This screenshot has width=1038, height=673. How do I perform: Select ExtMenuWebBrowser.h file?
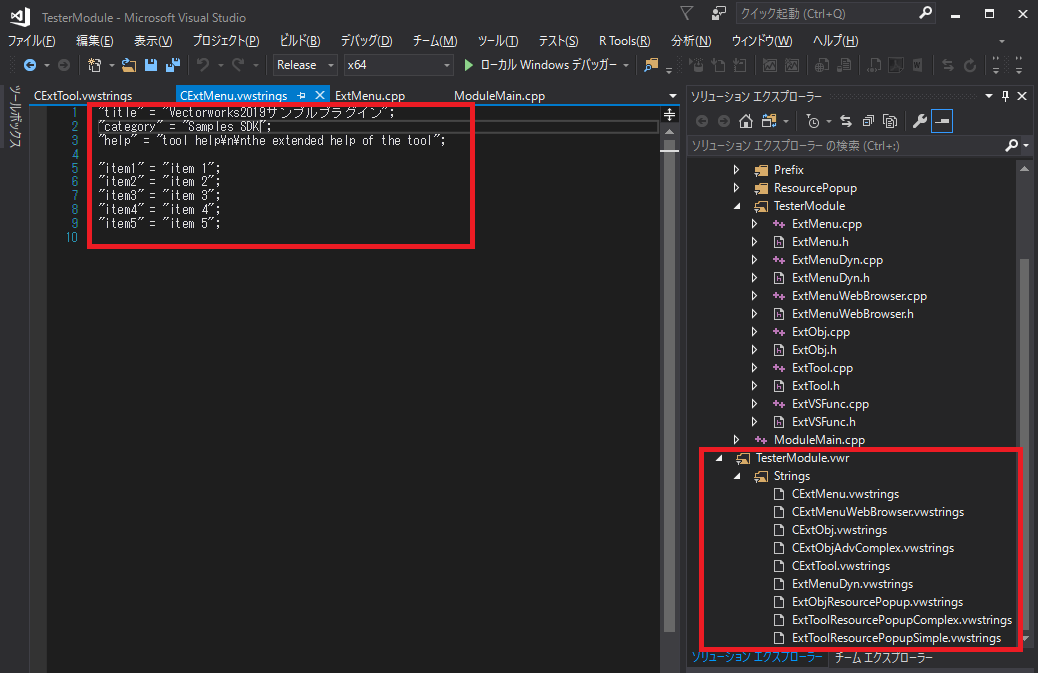point(853,314)
